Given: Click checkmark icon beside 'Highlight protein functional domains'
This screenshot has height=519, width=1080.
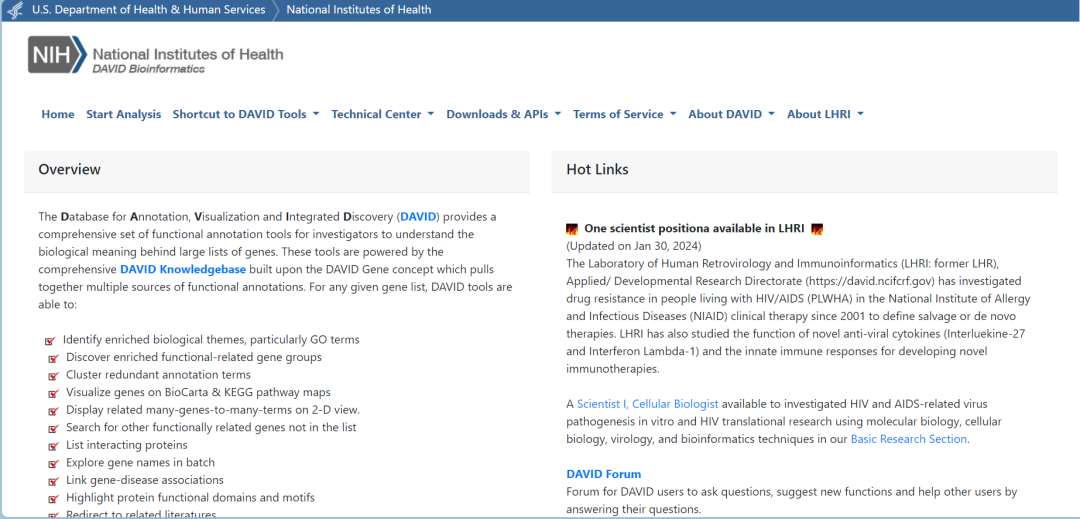Looking at the screenshot, I should (53, 499).
